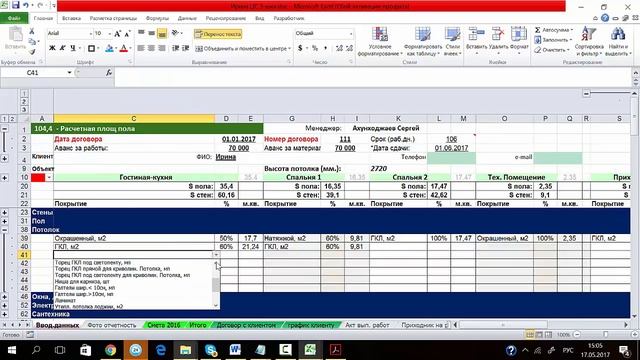Open the Файл tab
Viewport: 640px width, 360px height.
click(14, 18)
